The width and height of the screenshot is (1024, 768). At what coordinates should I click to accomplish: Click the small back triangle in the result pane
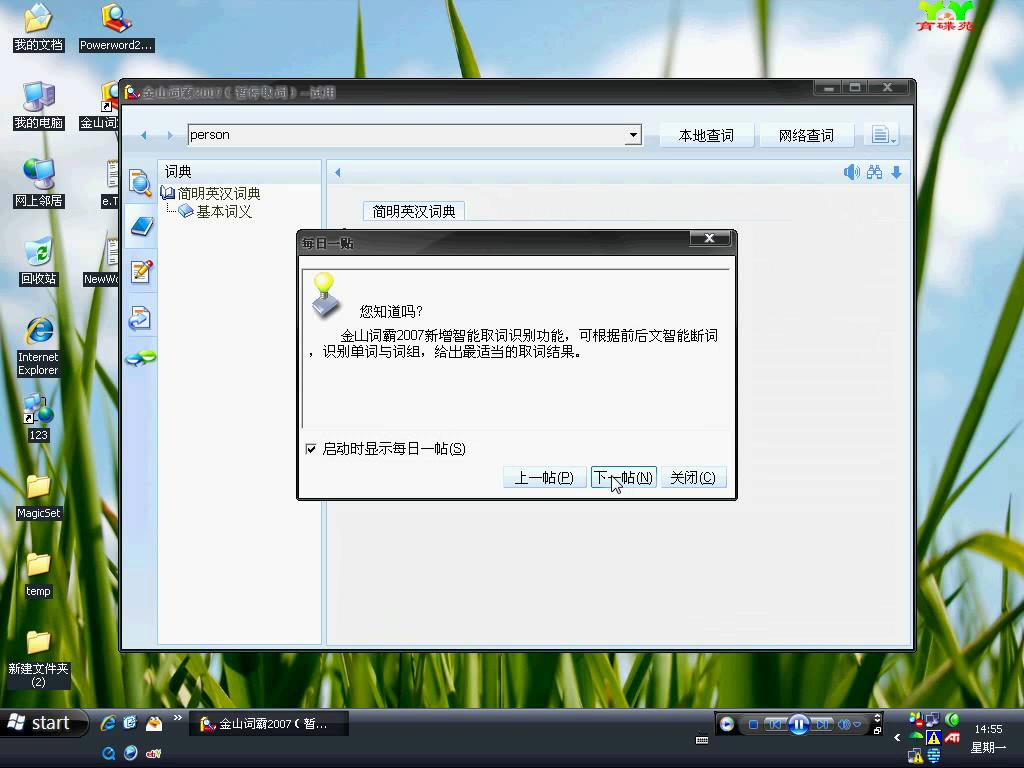pyautogui.click(x=338, y=172)
